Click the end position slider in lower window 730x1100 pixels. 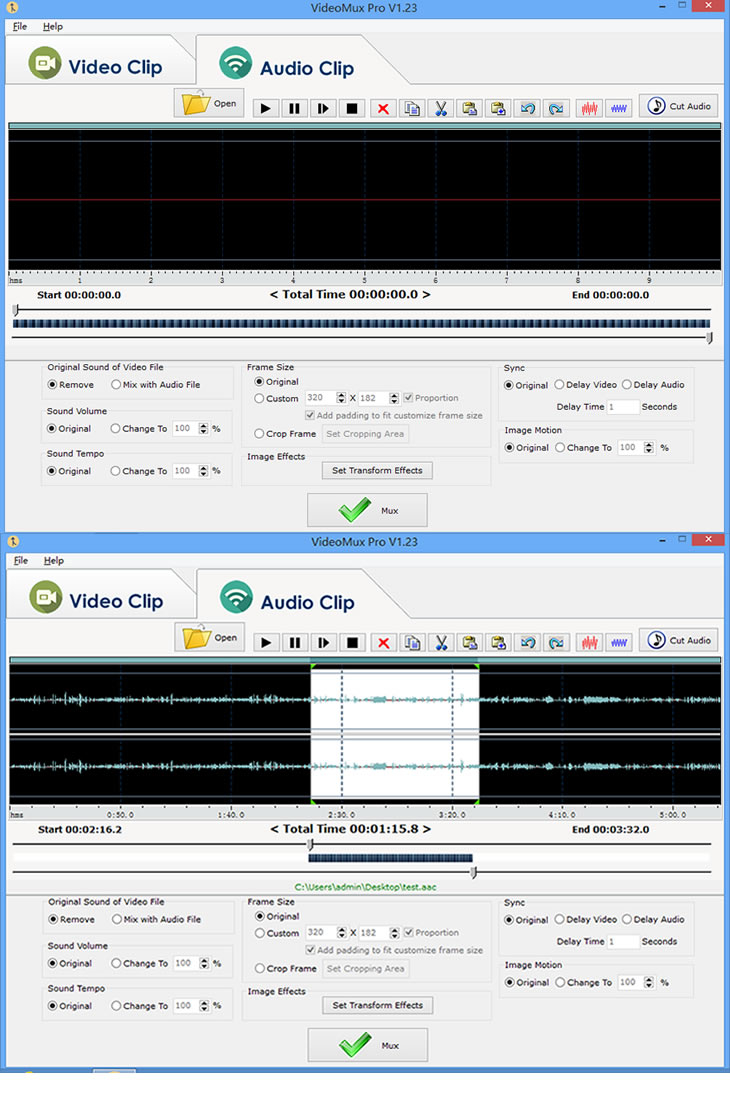pos(474,872)
